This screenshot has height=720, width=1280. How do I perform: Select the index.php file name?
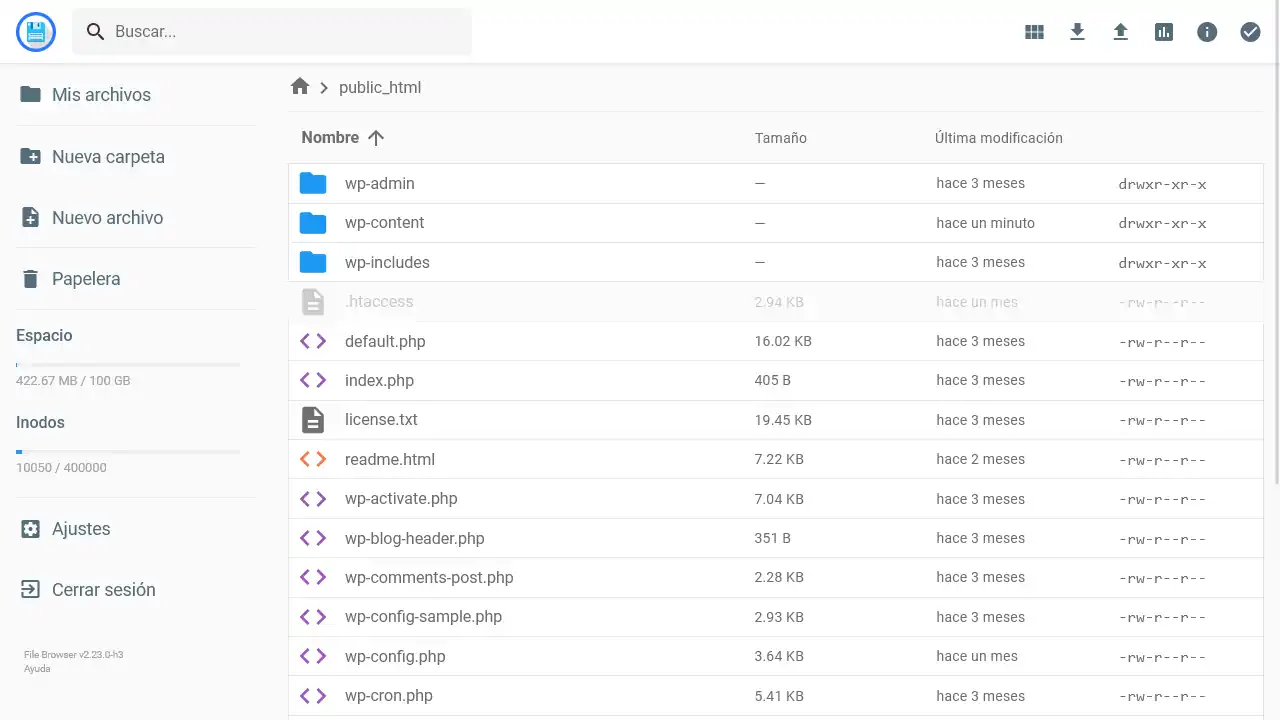[x=379, y=380]
